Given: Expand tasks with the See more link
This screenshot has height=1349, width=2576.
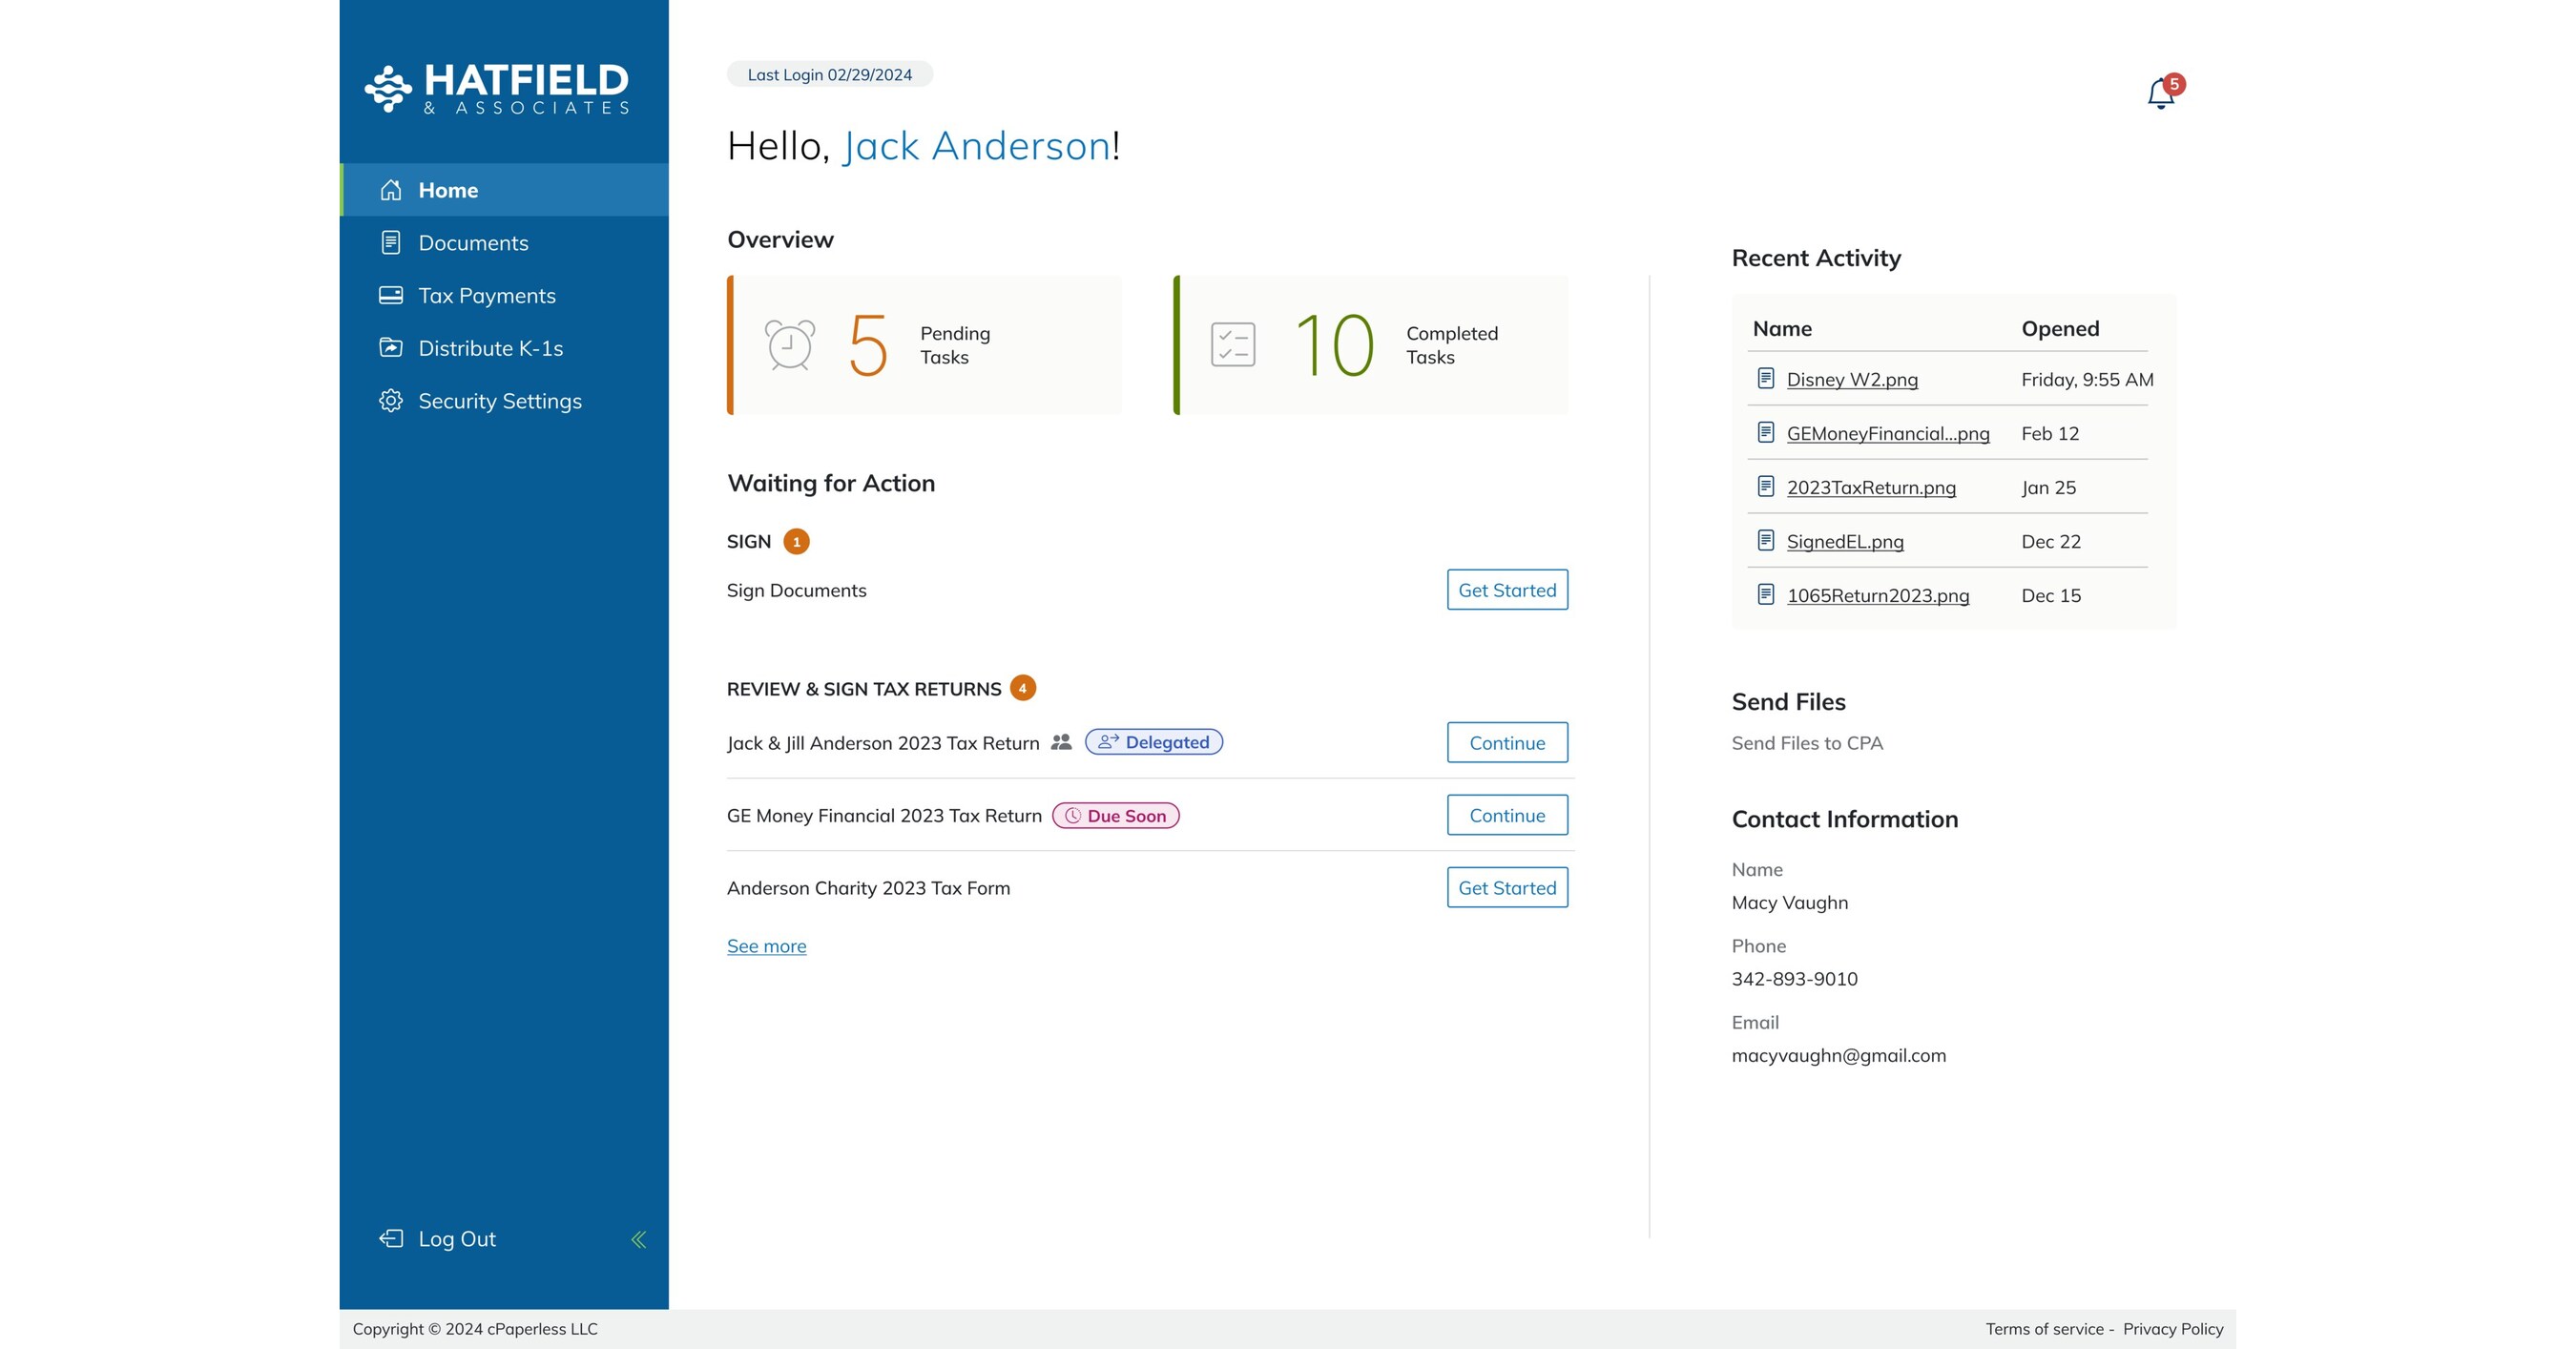Looking at the screenshot, I should (x=766, y=945).
